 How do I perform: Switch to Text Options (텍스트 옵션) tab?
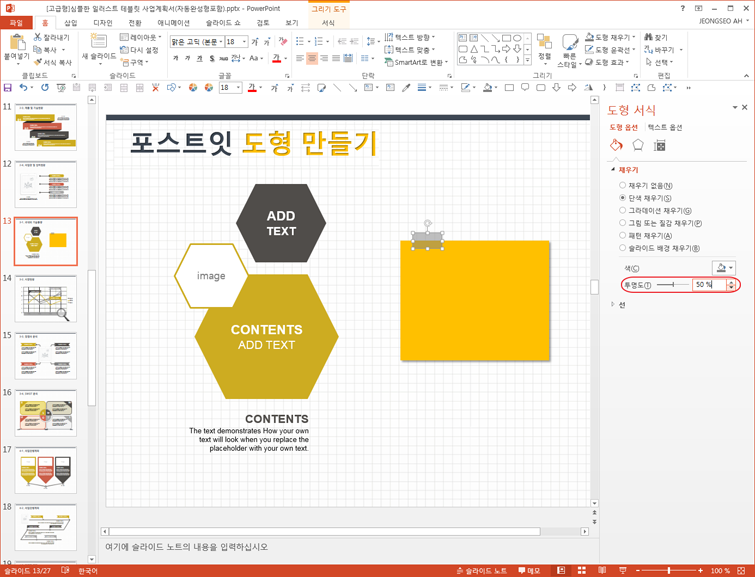tap(664, 127)
